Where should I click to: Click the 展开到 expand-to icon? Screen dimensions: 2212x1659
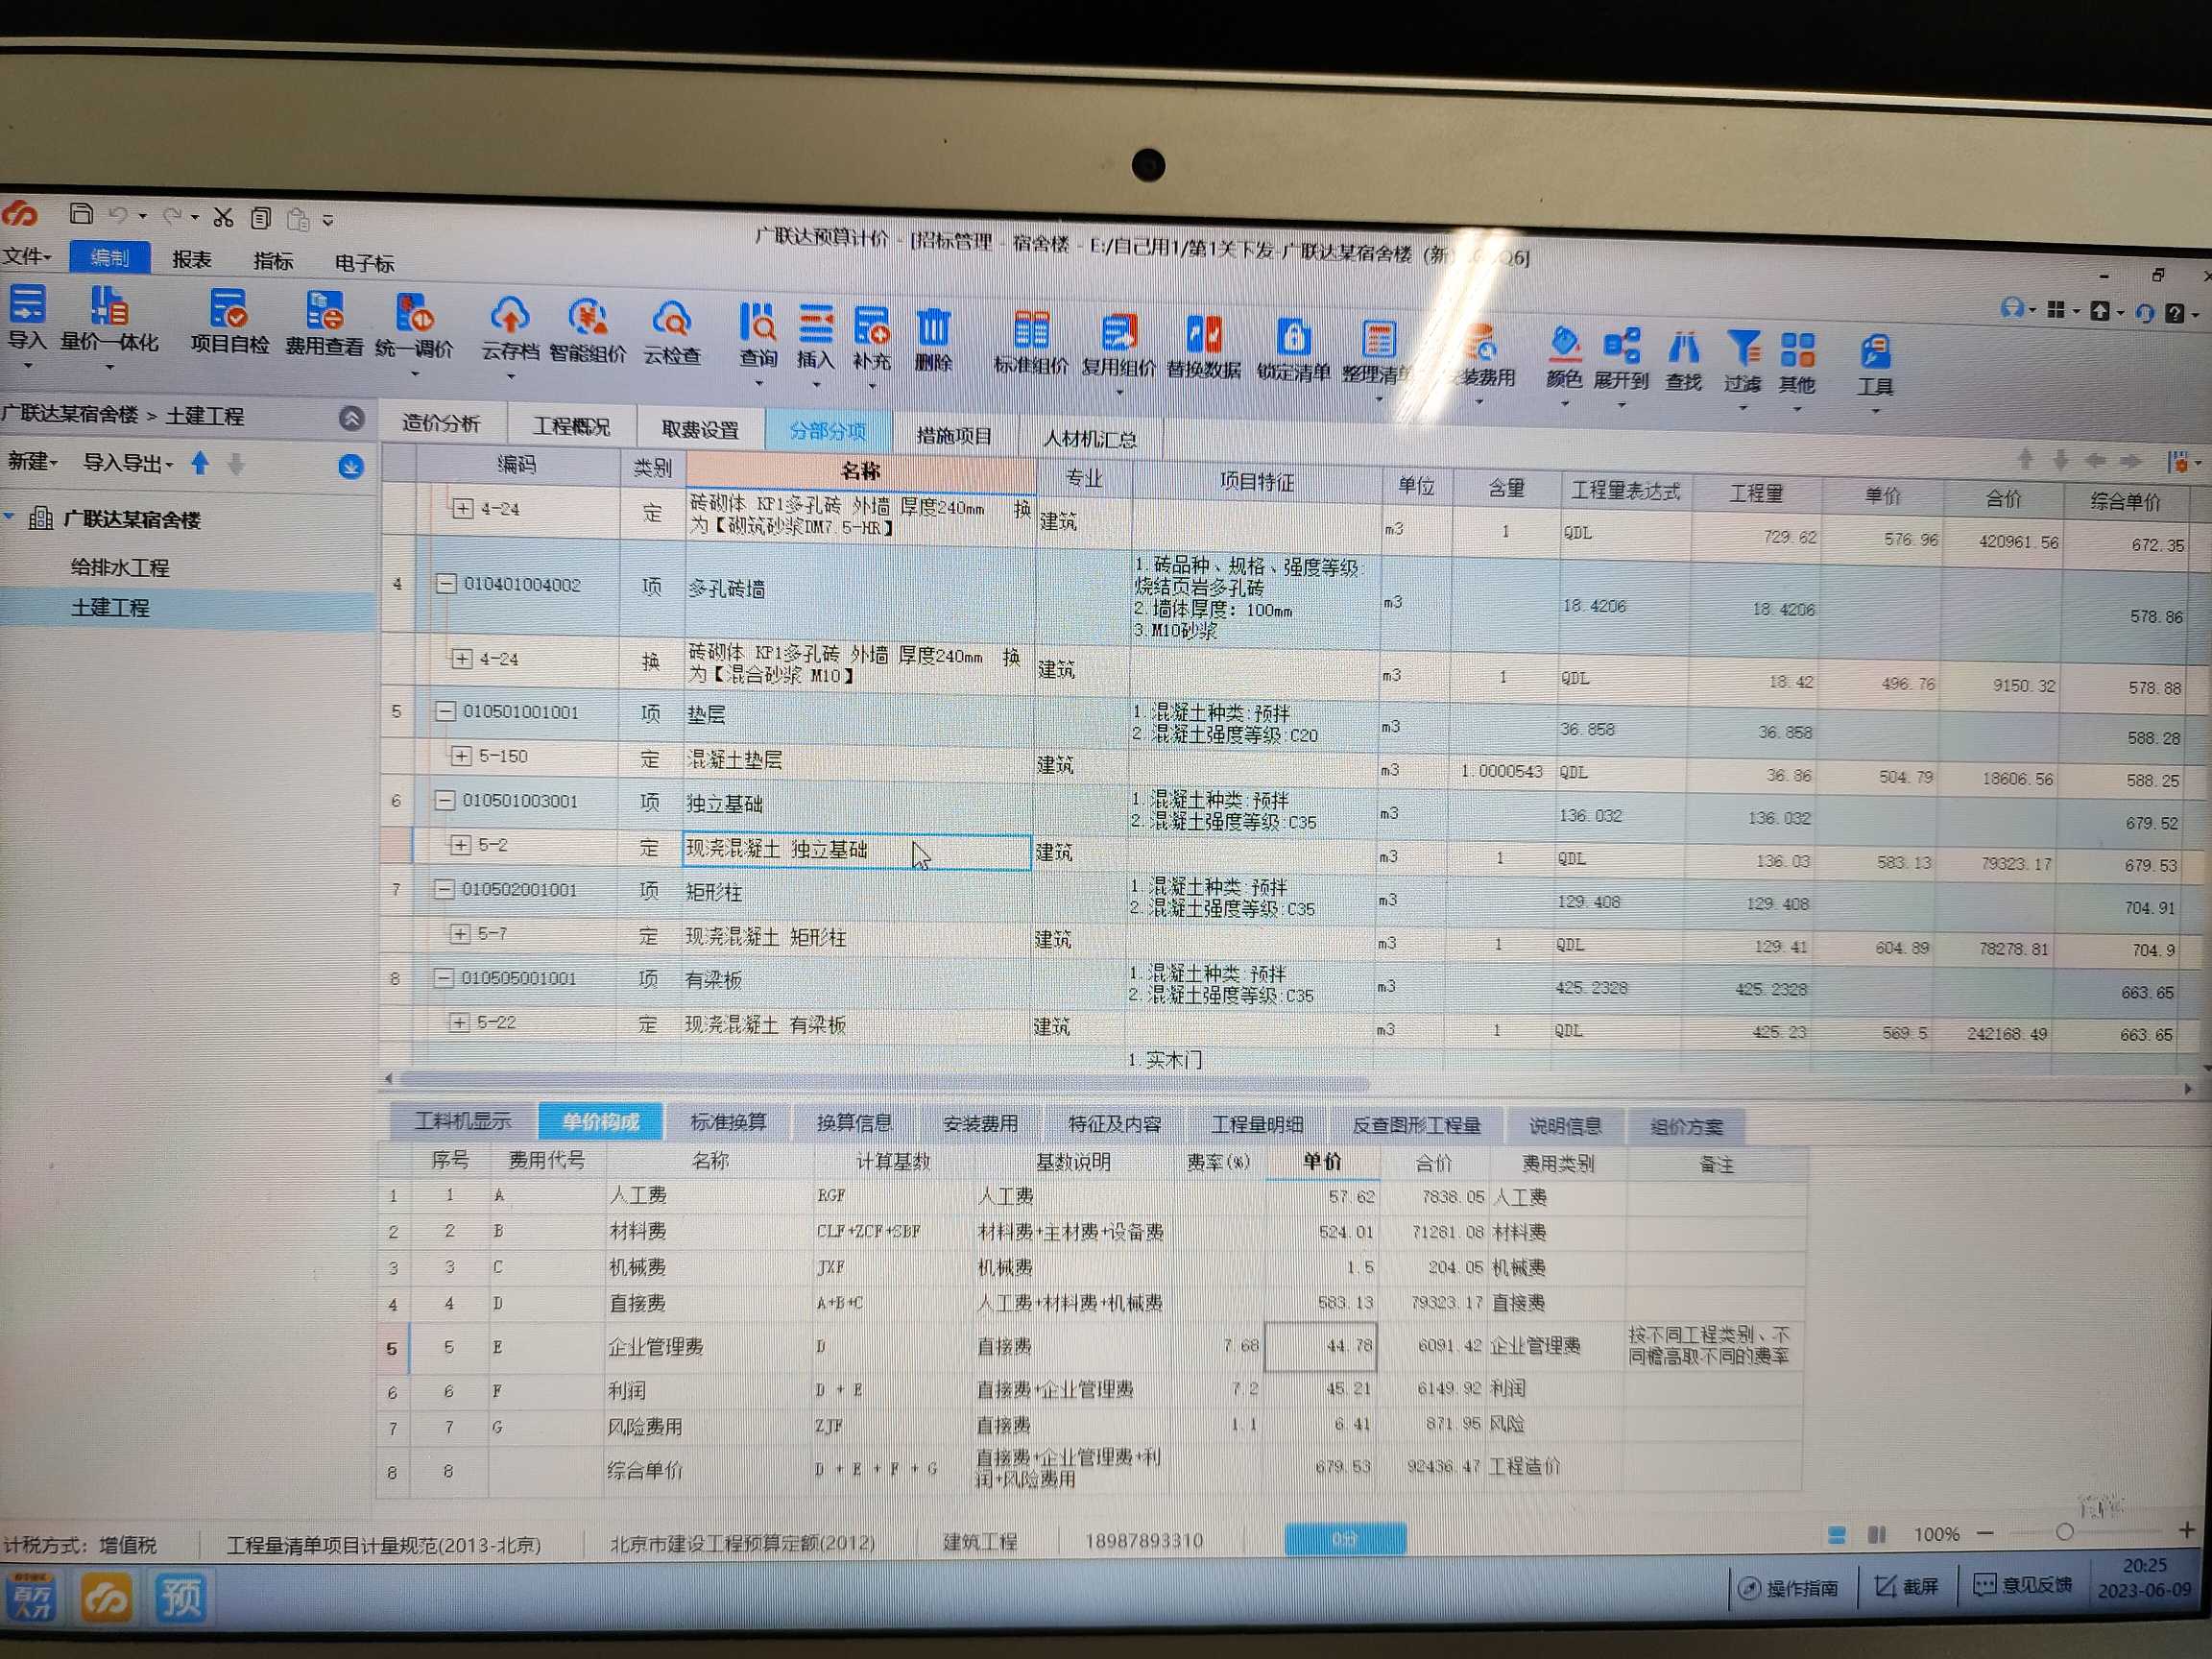tap(1621, 347)
